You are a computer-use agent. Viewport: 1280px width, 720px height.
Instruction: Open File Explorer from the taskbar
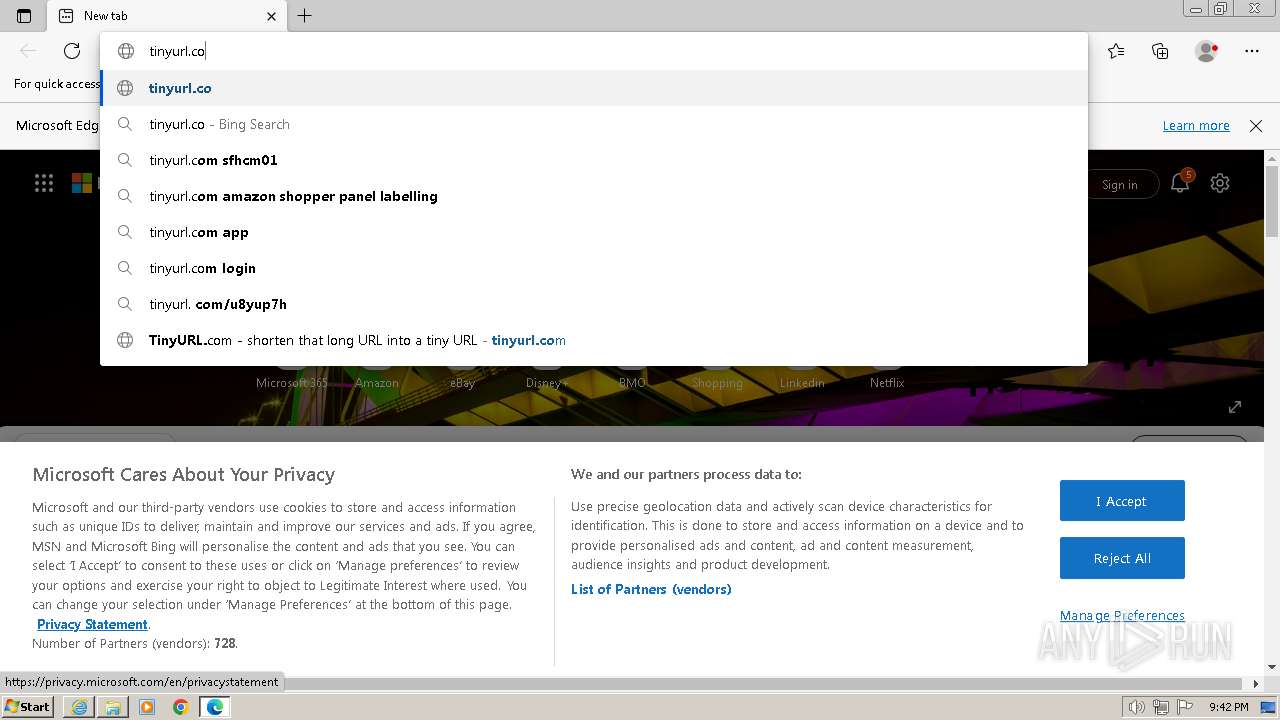coord(113,707)
